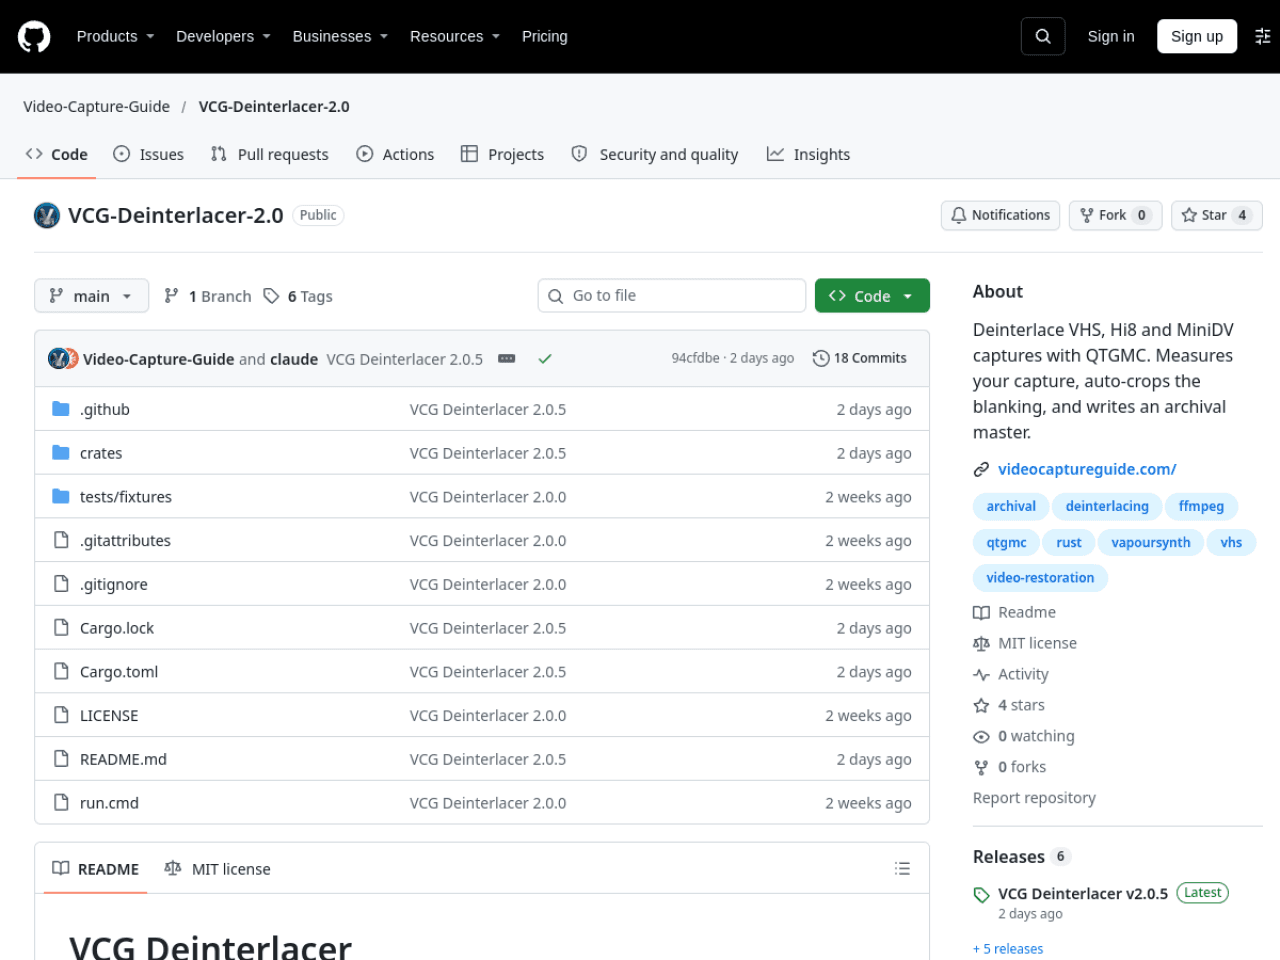Click the green checkmark commit status icon
This screenshot has height=960, width=1280.
[x=545, y=359]
